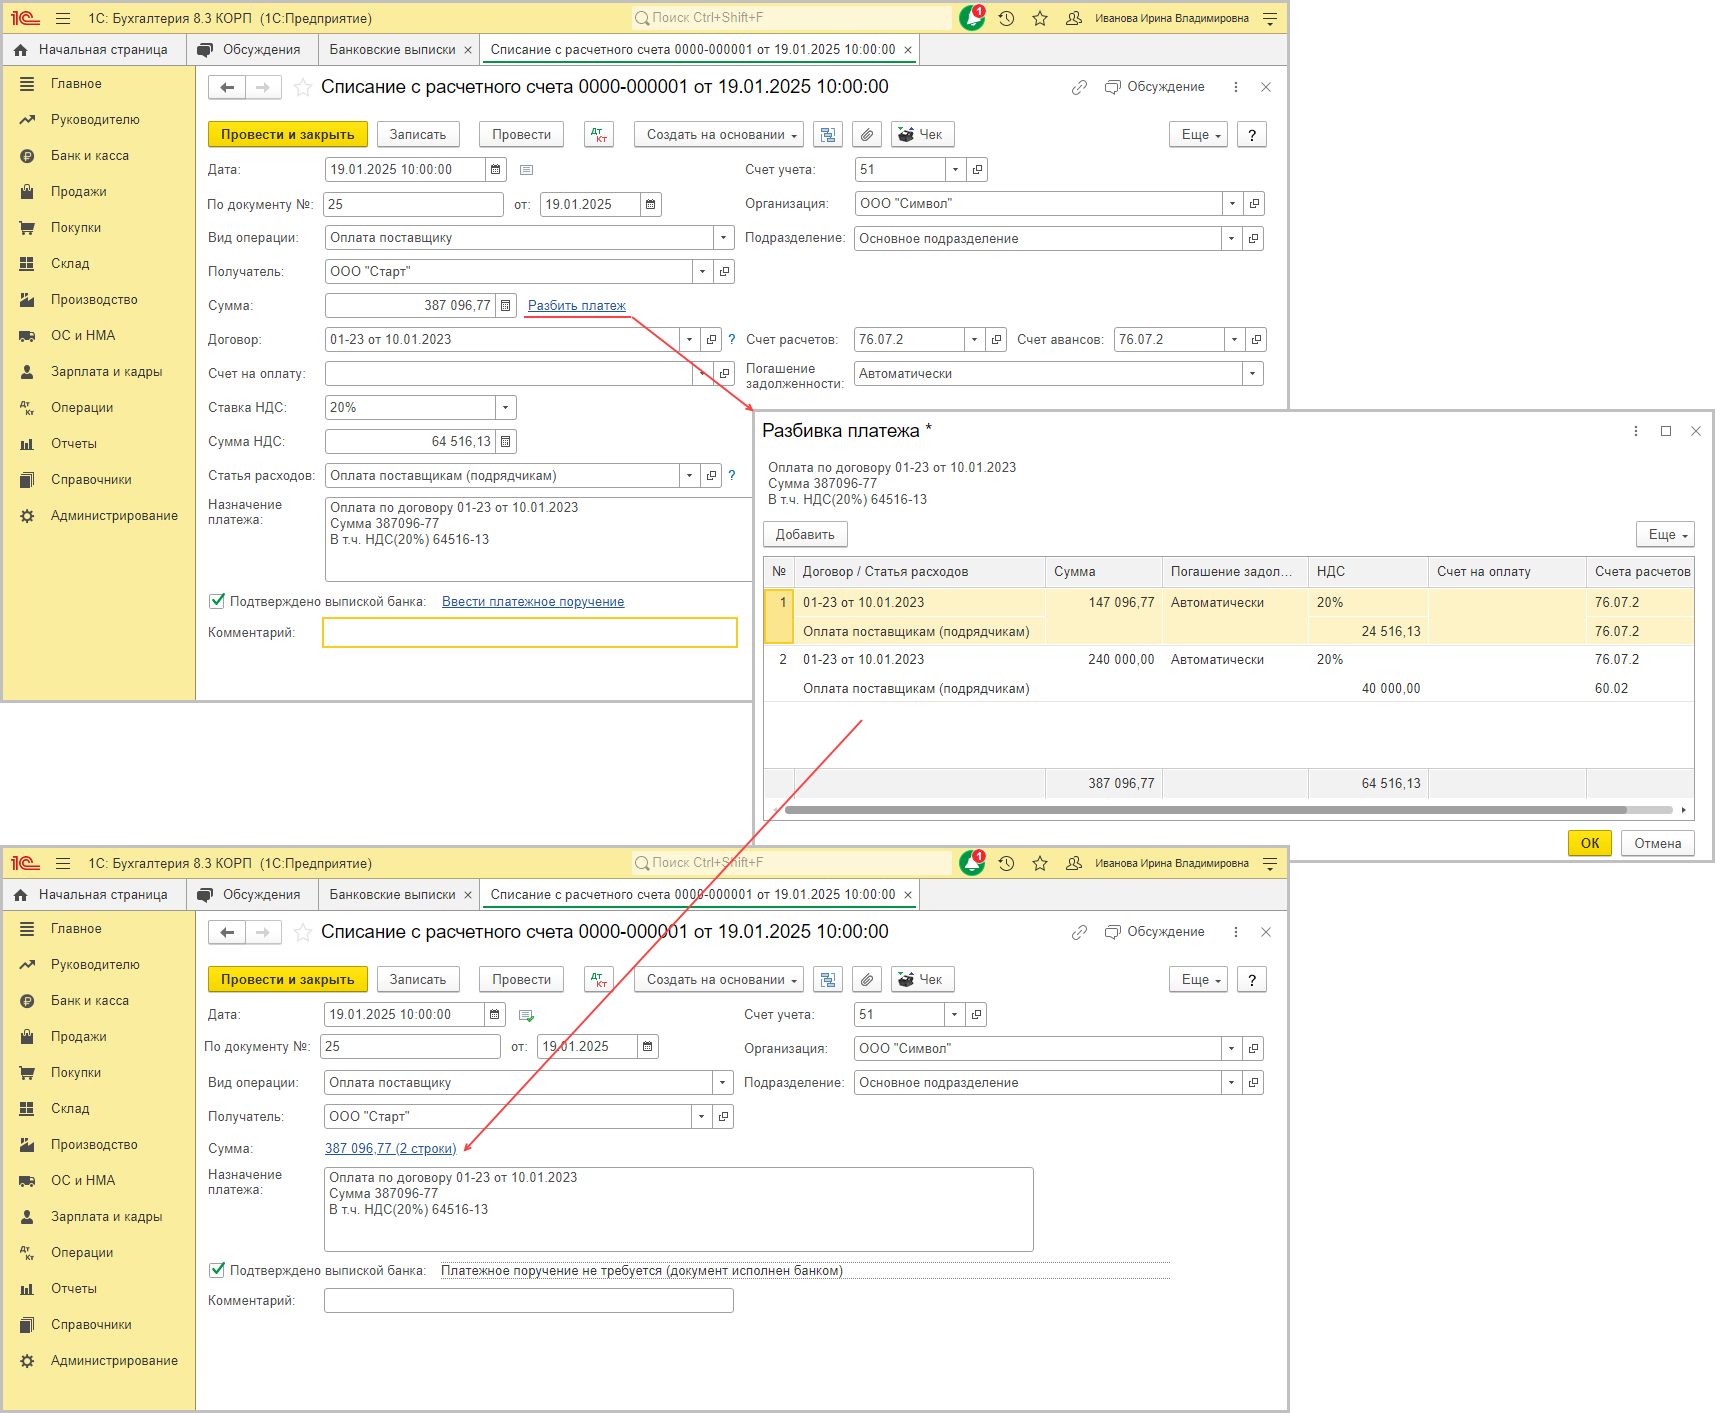Toggle Подтверждено выпиской банка in top window
Image resolution: width=1715 pixels, height=1413 pixels.
click(x=217, y=601)
